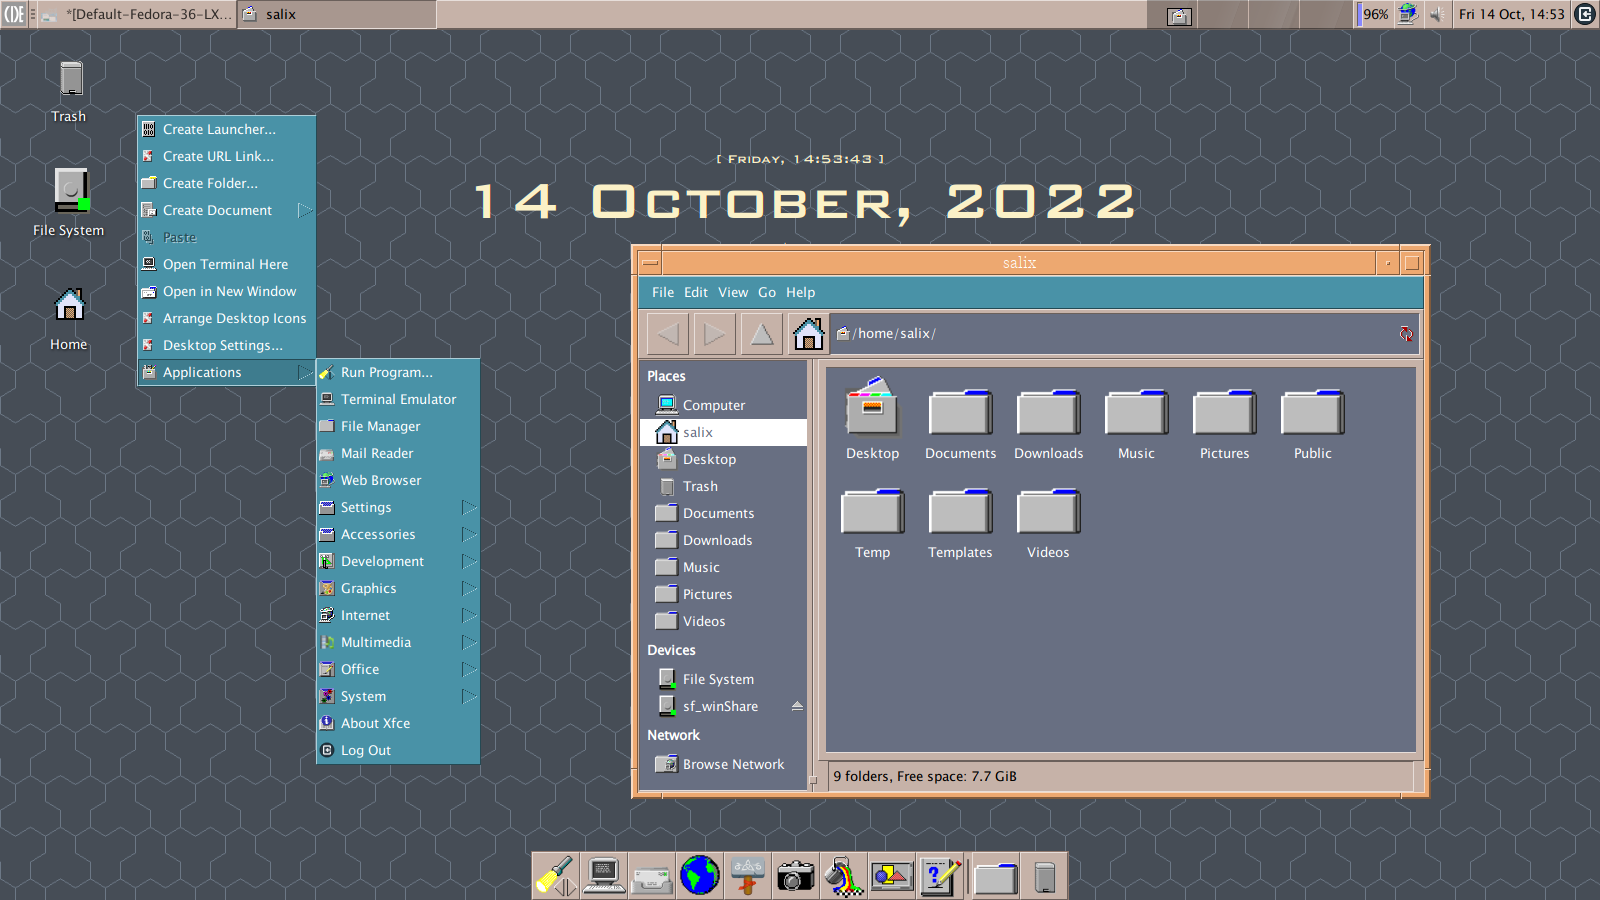Select Web Browser in submenu

pyautogui.click(x=398, y=480)
